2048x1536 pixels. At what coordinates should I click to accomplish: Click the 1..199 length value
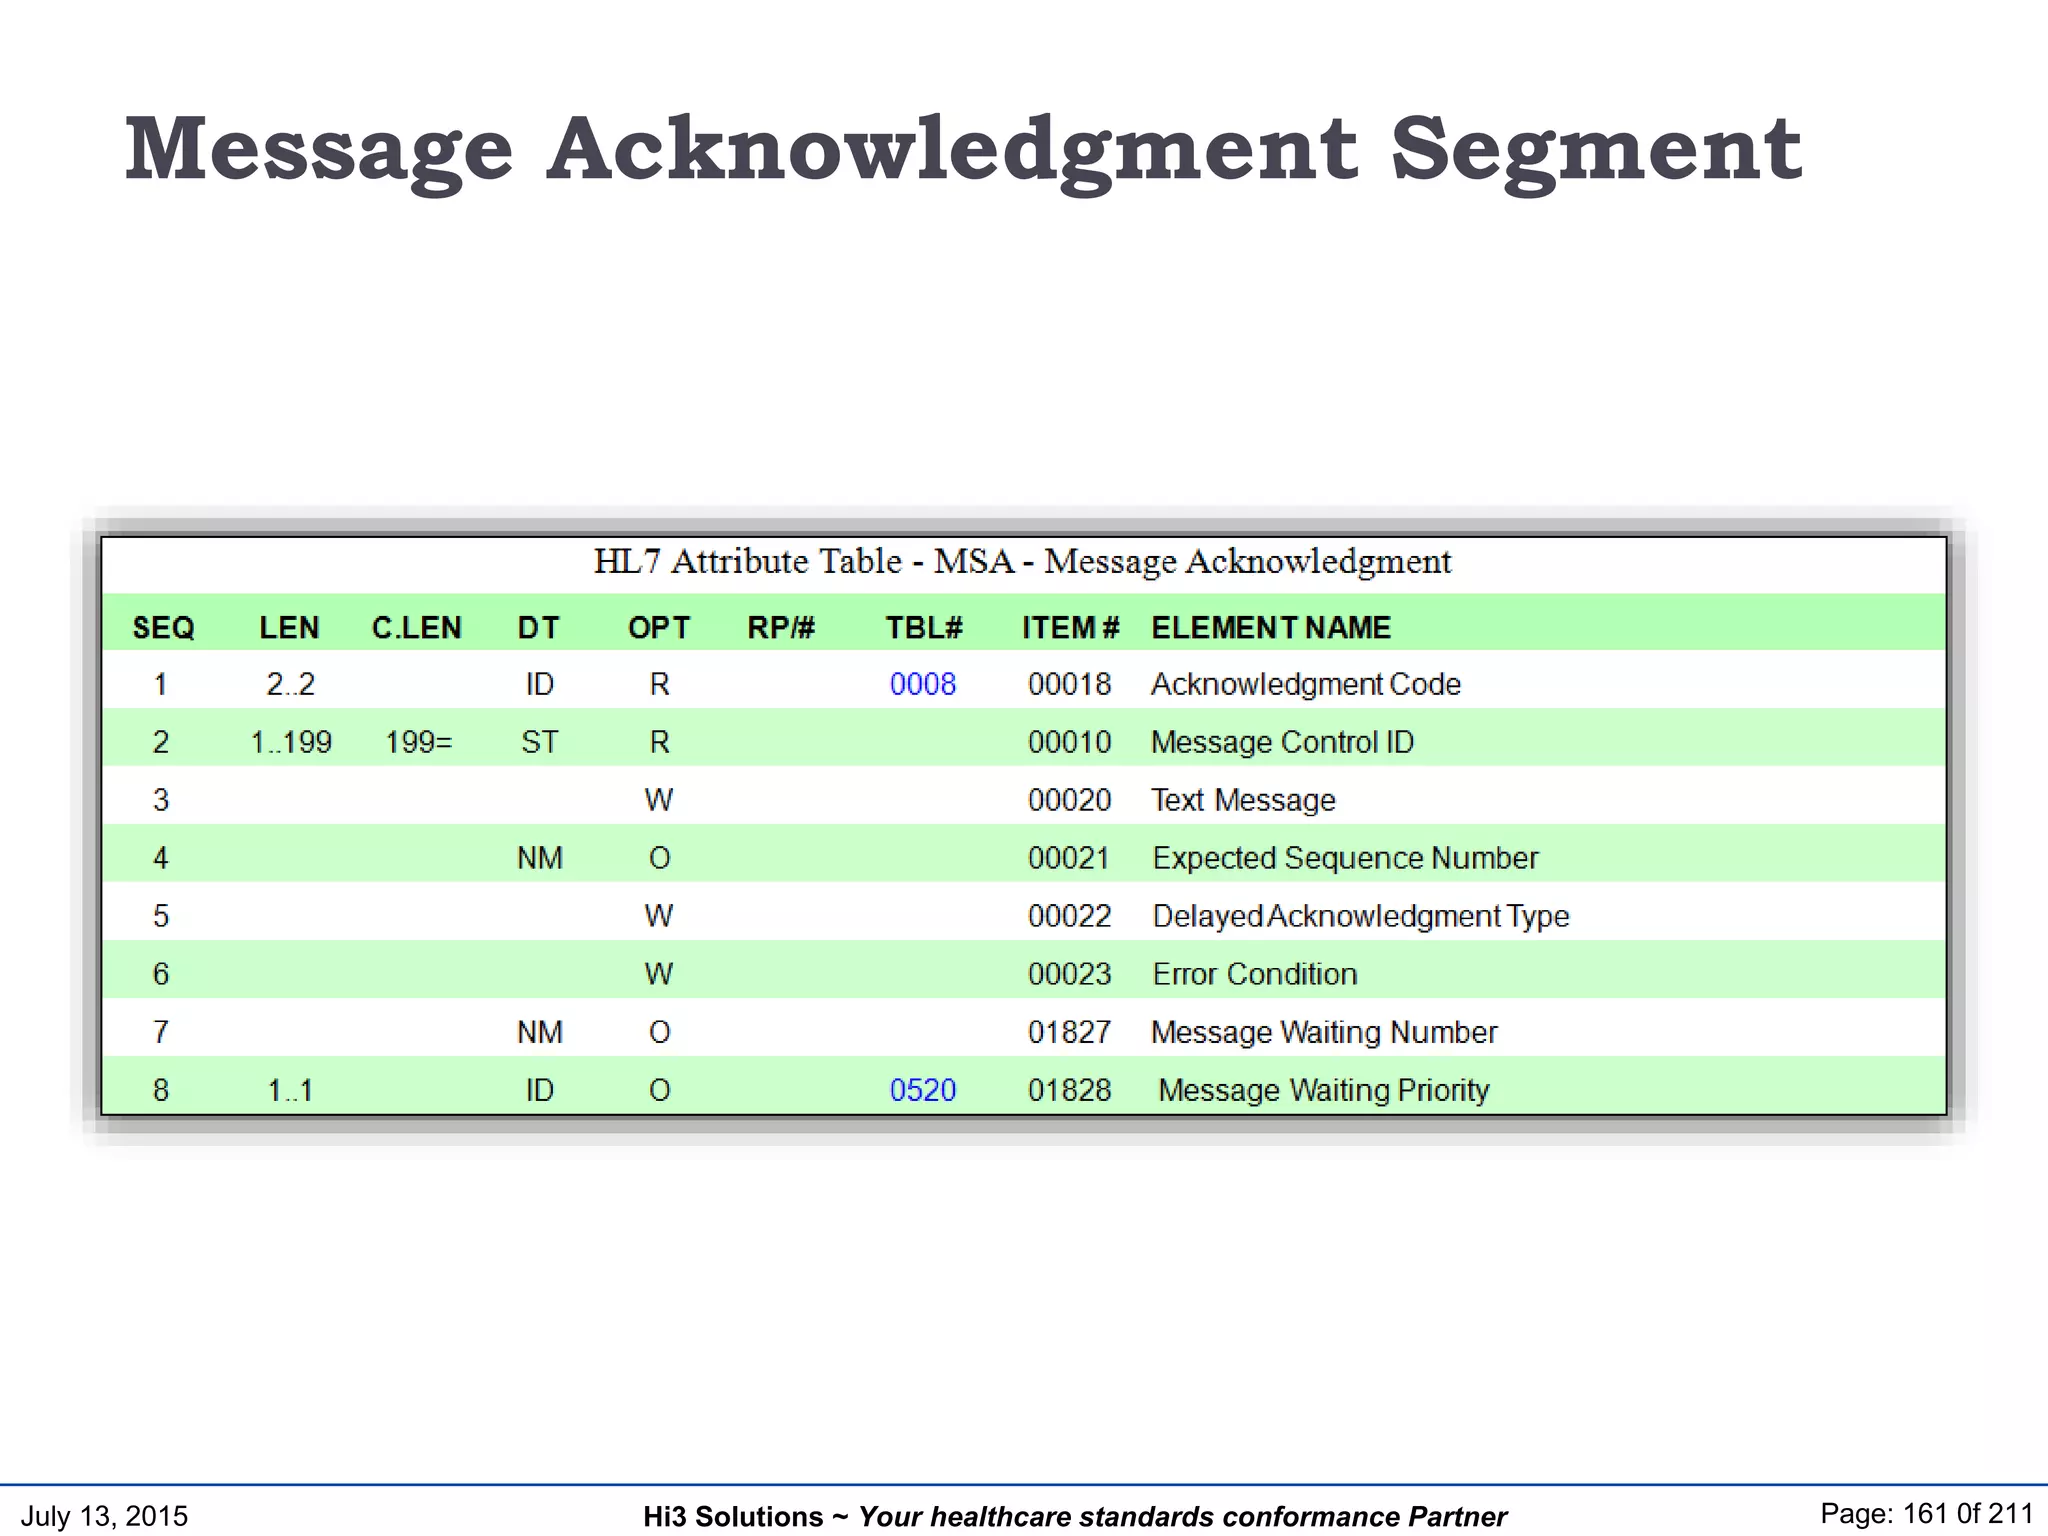click(x=290, y=742)
